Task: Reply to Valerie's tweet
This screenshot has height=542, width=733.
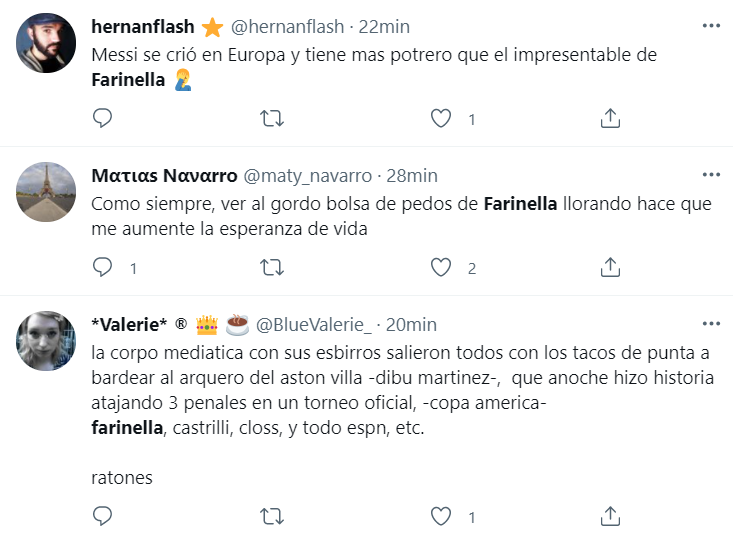Action: [x=102, y=517]
